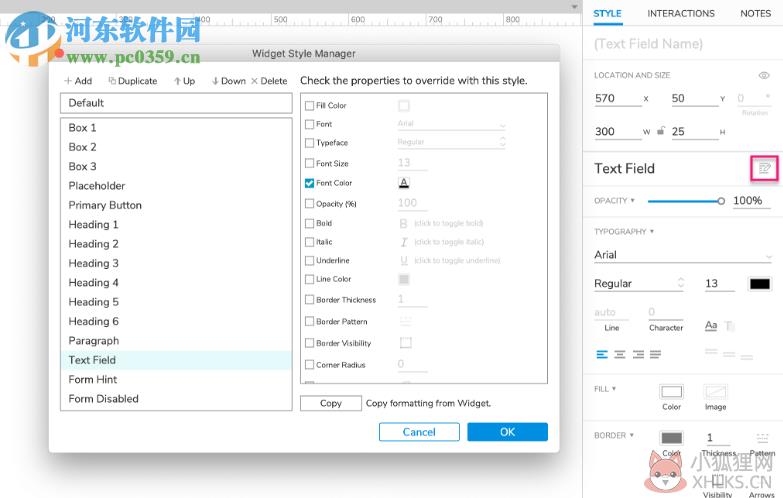The image size is (783, 498).
Task: Enable the Corner Radius checkbox
Action: point(310,365)
